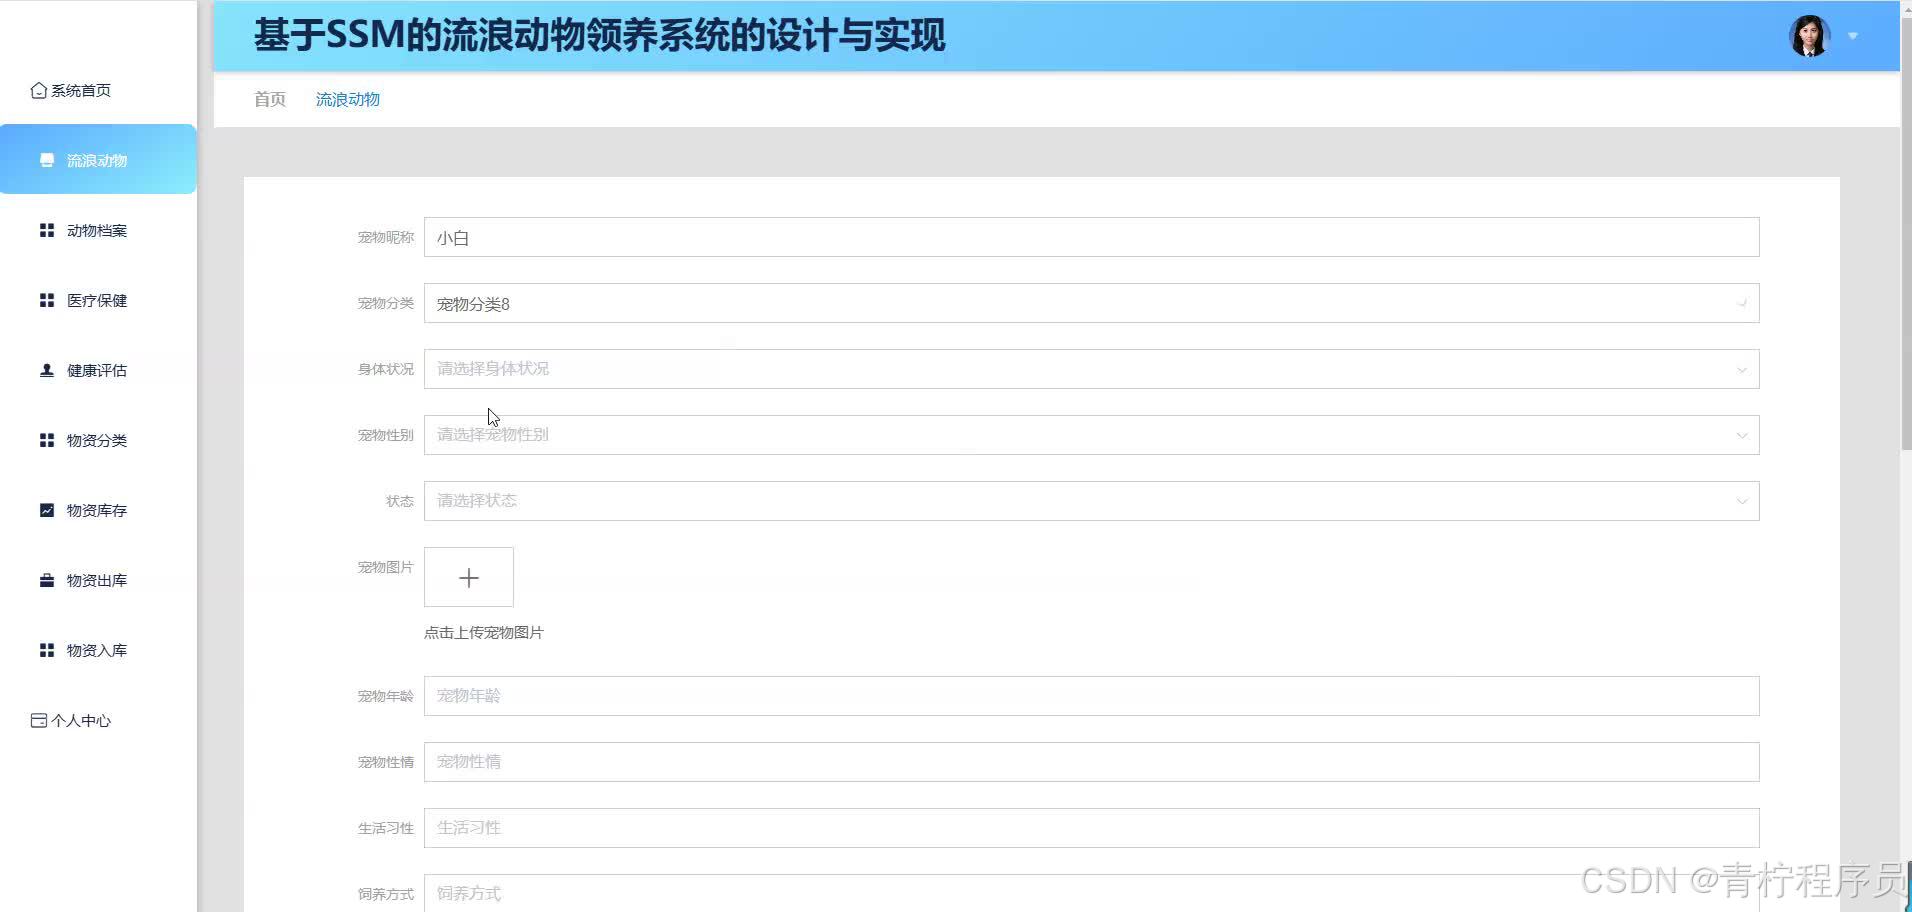Click the plus icon to upload pet picture
The width and height of the screenshot is (1912, 912).
[x=469, y=577]
